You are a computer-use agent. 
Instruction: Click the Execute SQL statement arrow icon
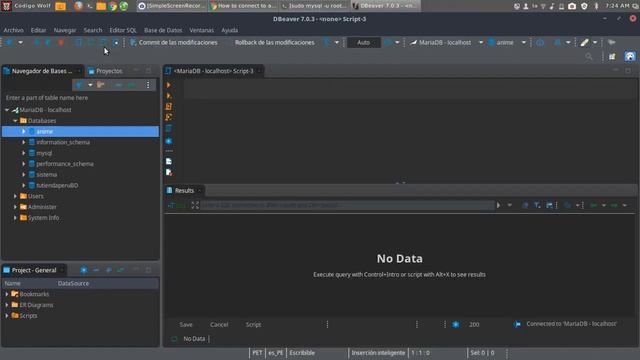169,85
